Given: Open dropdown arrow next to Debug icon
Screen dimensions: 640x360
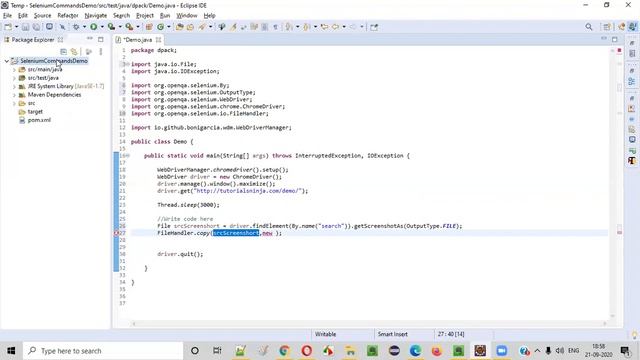Looking at the screenshot, I should tap(84, 27).
